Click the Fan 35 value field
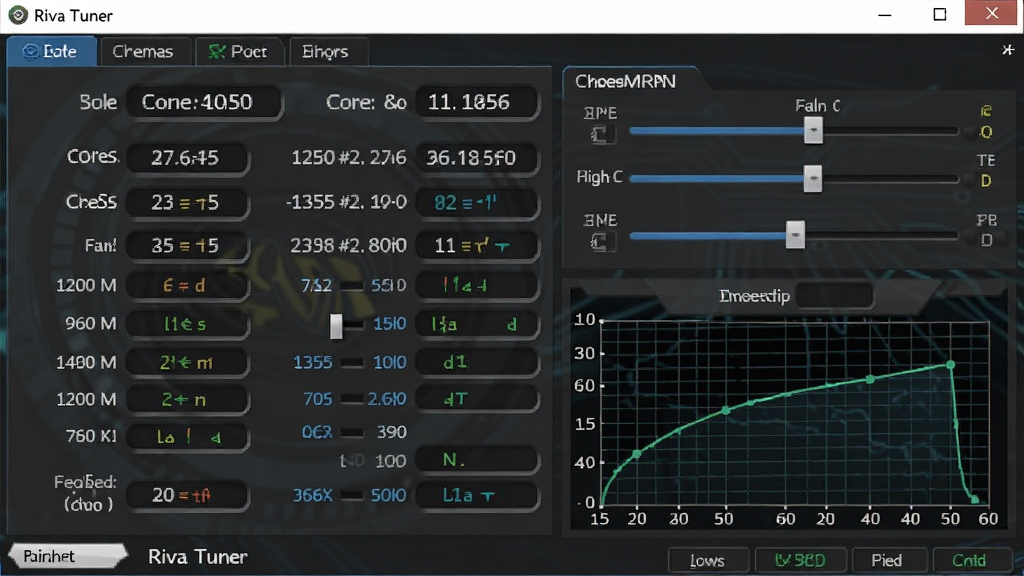 (x=187, y=246)
